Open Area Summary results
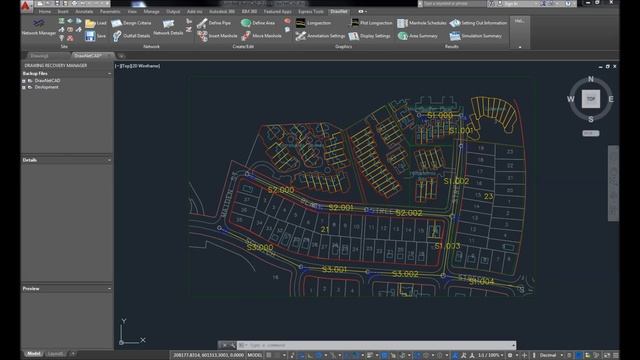Viewport: 640px width, 360px height. tap(418, 36)
